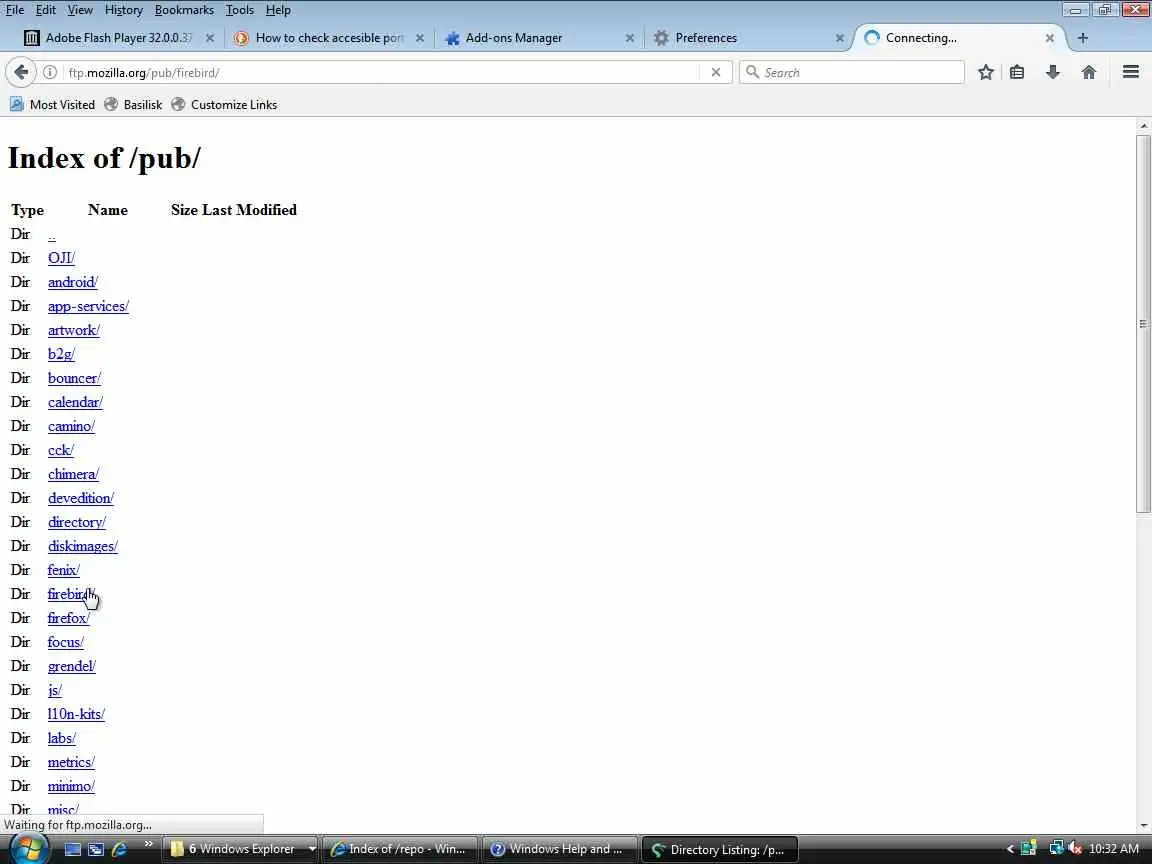Open the camino/ directory link
Image resolution: width=1152 pixels, height=864 pixels.
click(71, 426)
